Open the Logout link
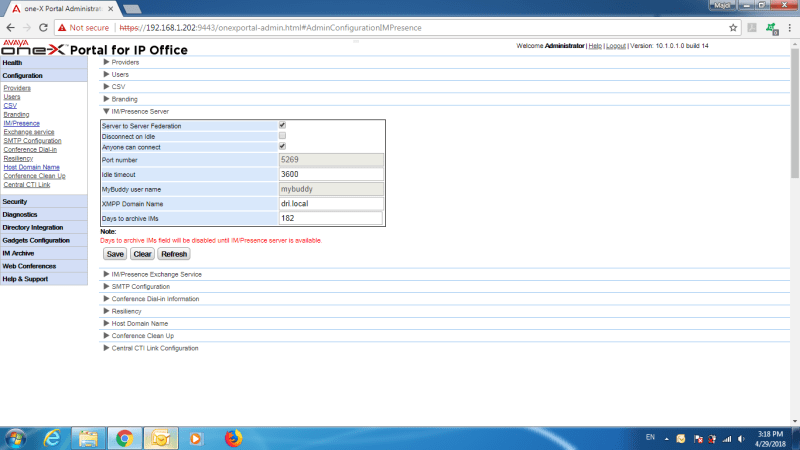Screen dimensions: 800x450 coord(616,46)
